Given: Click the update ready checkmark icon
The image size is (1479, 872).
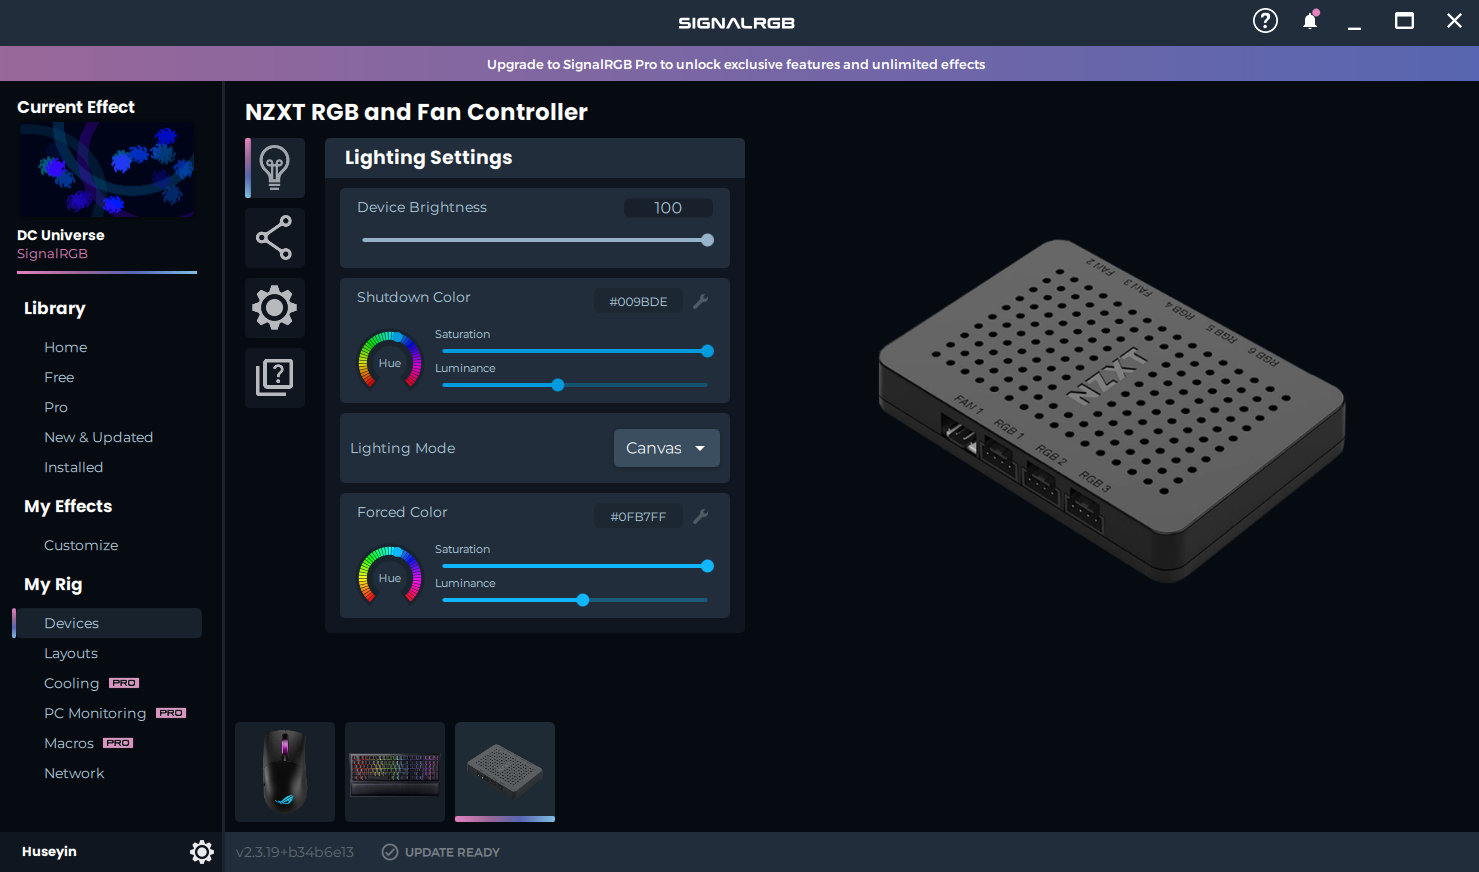Looking at the screenshot, I should (x=390, y=852).
